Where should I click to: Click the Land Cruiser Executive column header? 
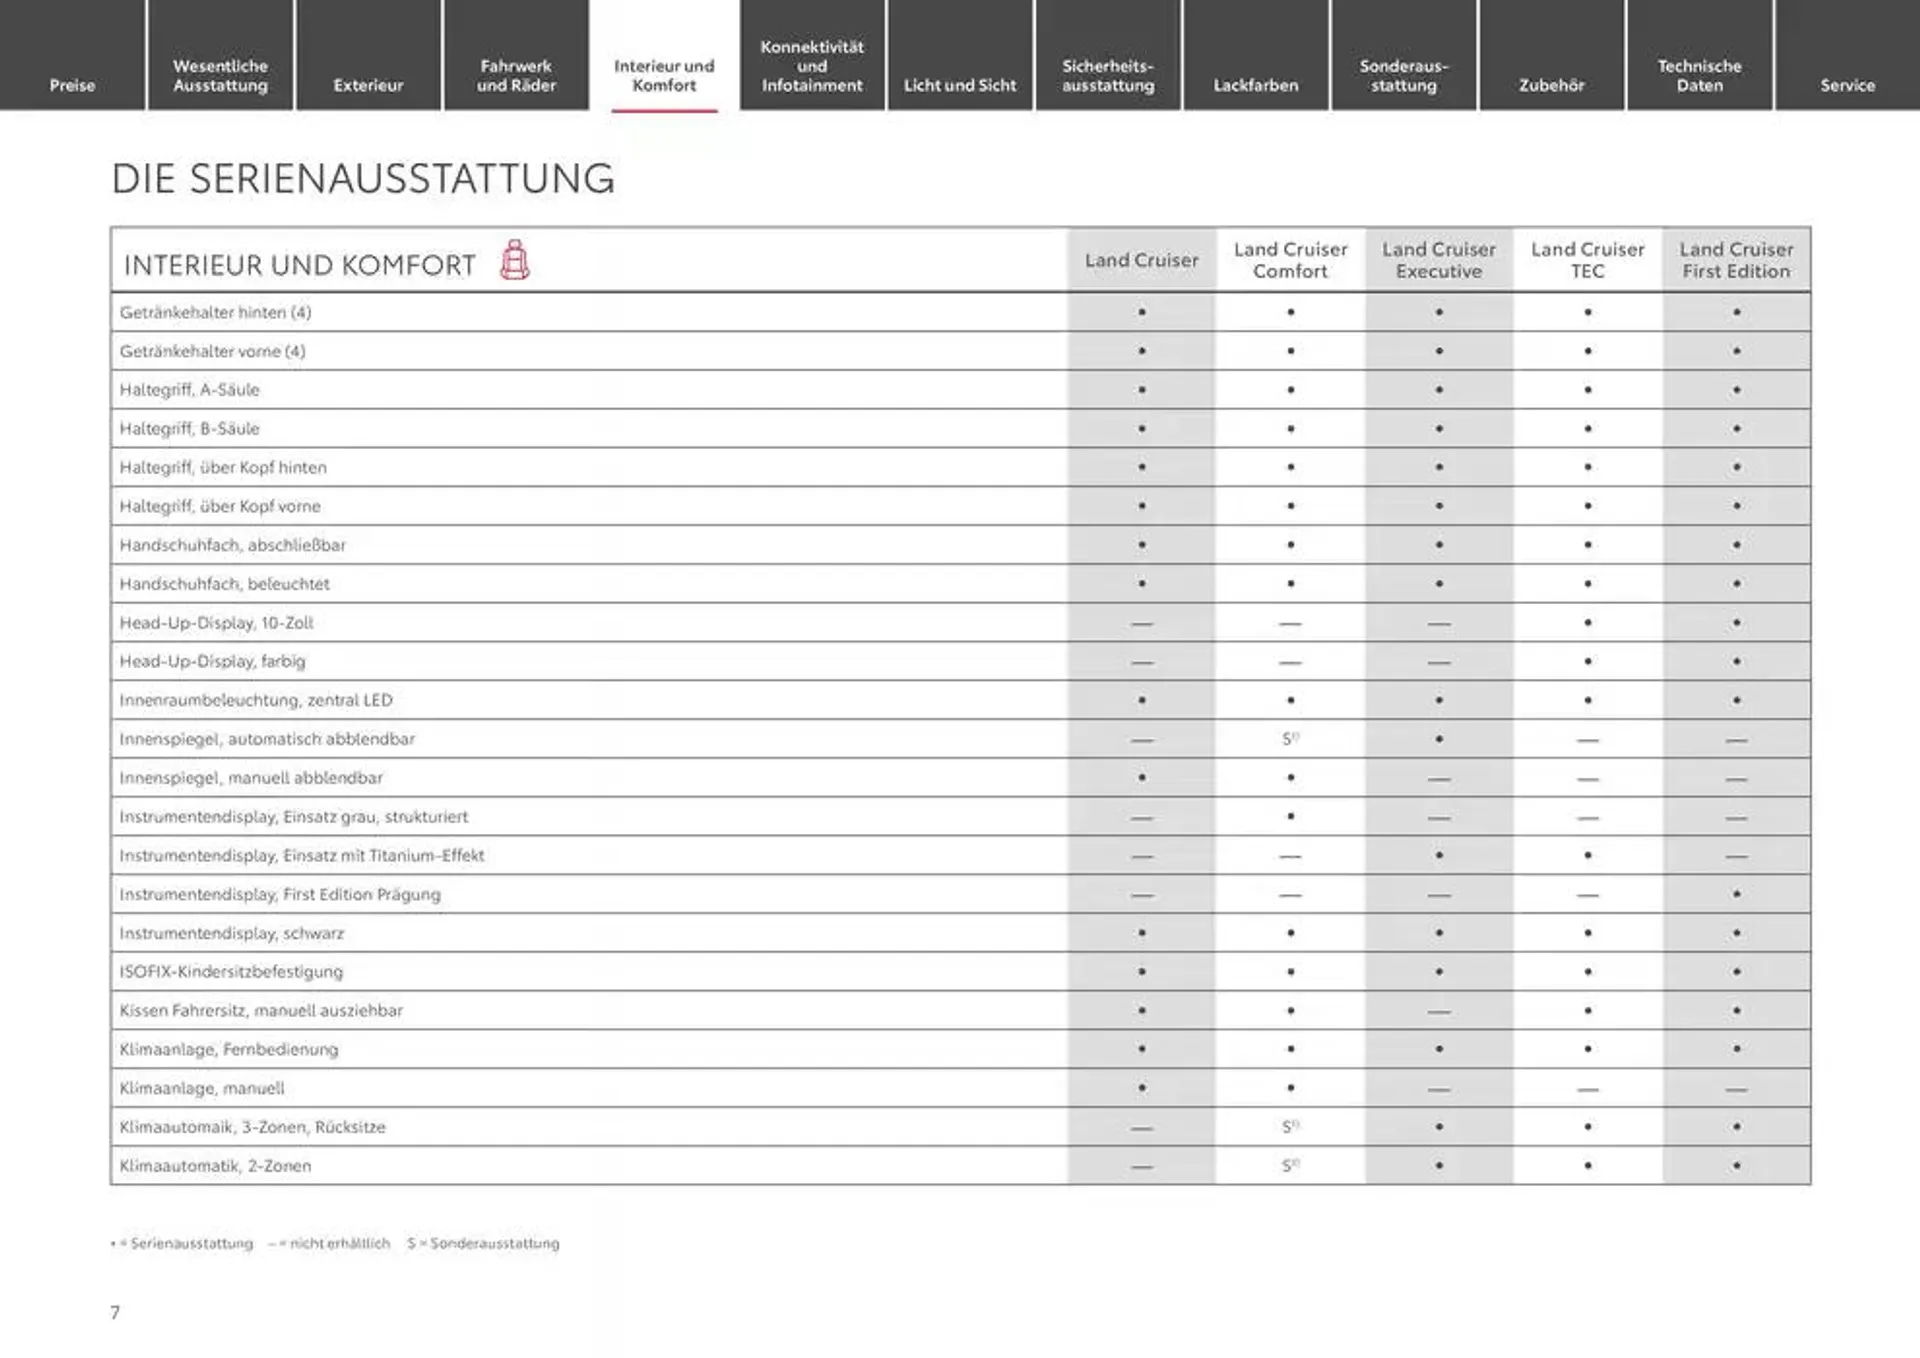click(x=1439, y=260)
